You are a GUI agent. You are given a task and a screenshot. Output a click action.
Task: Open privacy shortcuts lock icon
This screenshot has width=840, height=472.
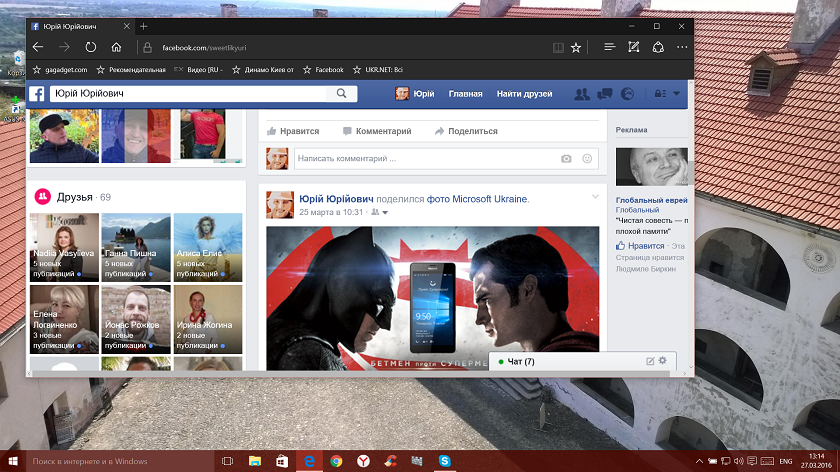coord(660,94)
